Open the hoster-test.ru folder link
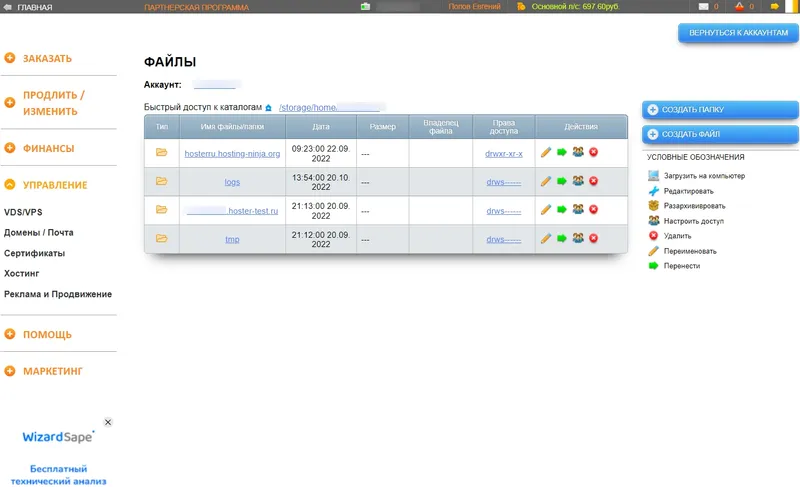Viewport: 800px width, 487px height. [x=232, y=211]
